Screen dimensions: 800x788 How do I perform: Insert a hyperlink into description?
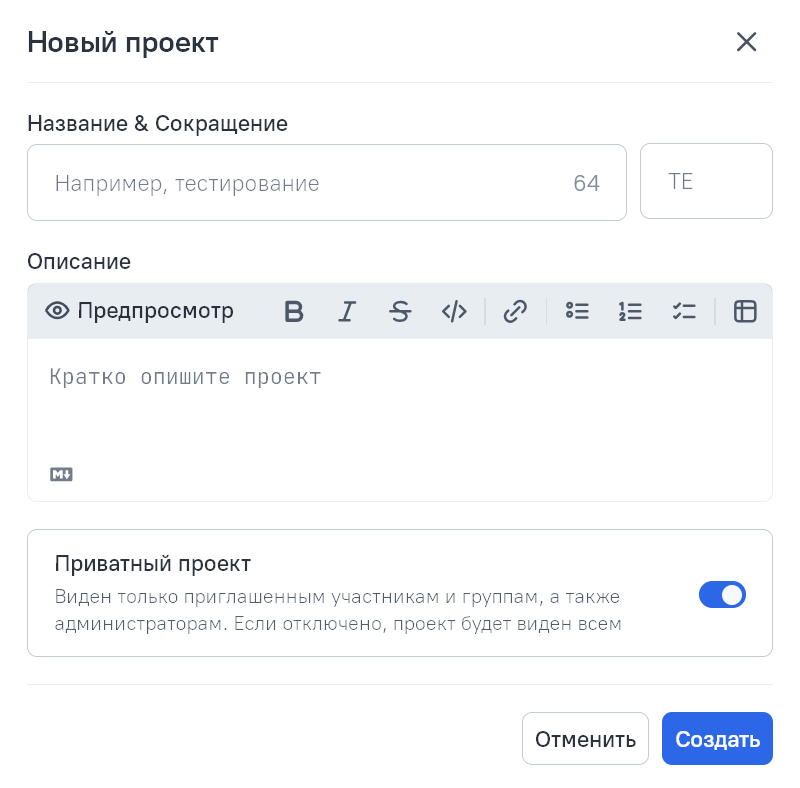pyautogui.click(x=515, y=312)
